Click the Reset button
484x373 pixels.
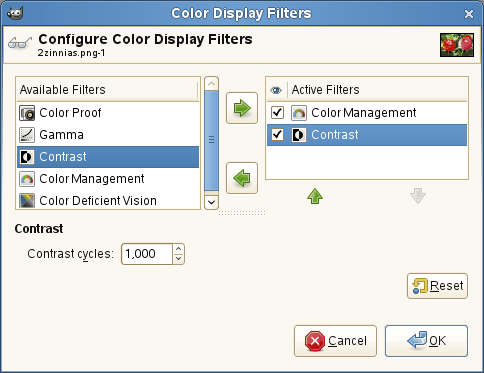437,286
